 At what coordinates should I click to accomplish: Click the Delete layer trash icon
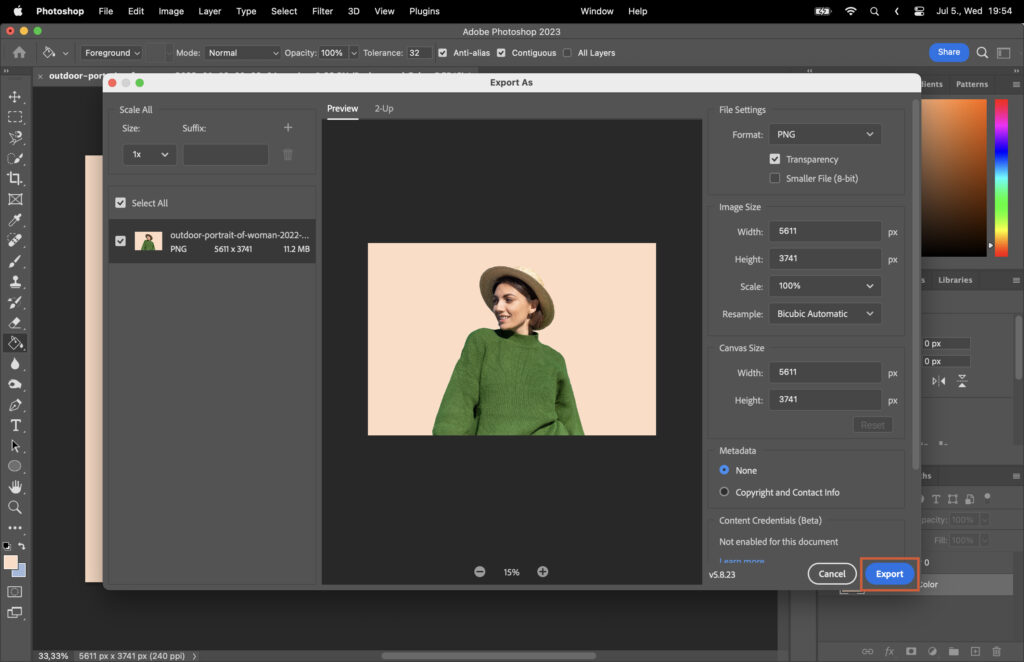(997, 651)
